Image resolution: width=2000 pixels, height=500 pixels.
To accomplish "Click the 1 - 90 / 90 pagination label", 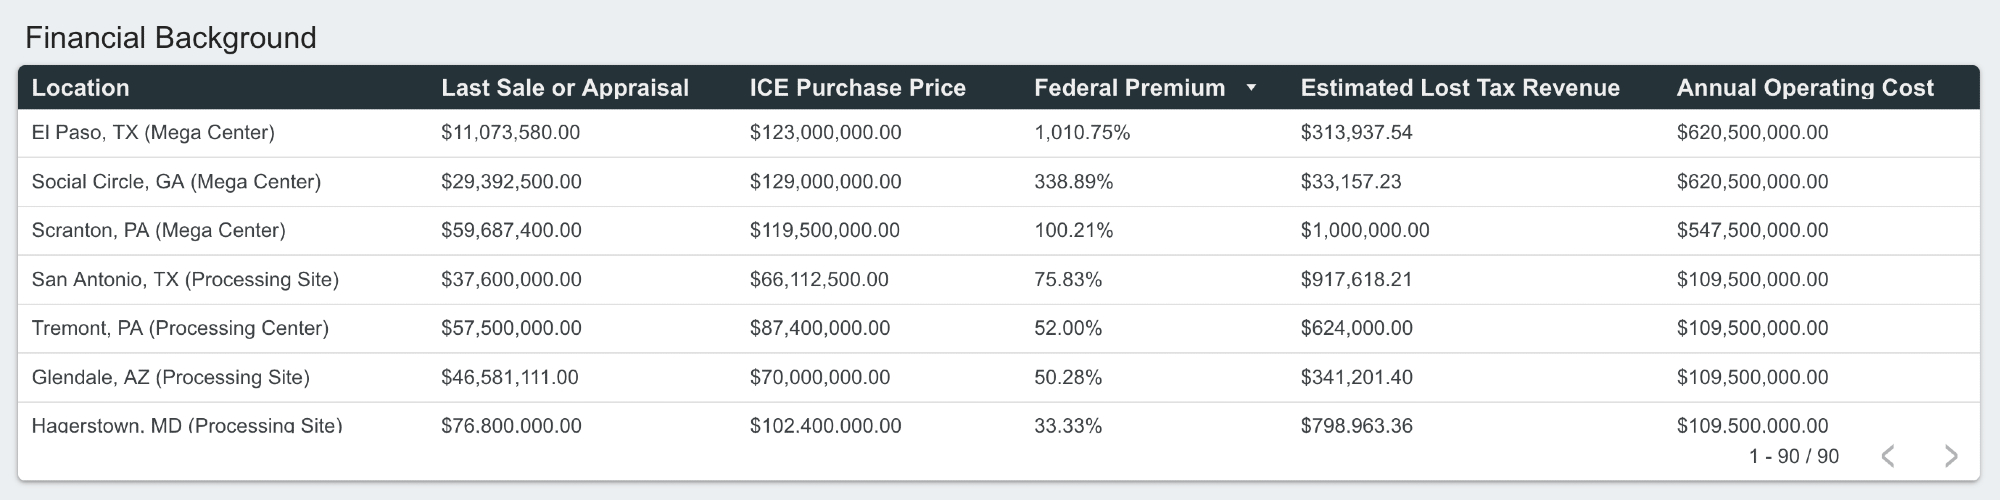I will click(1794, 456).
